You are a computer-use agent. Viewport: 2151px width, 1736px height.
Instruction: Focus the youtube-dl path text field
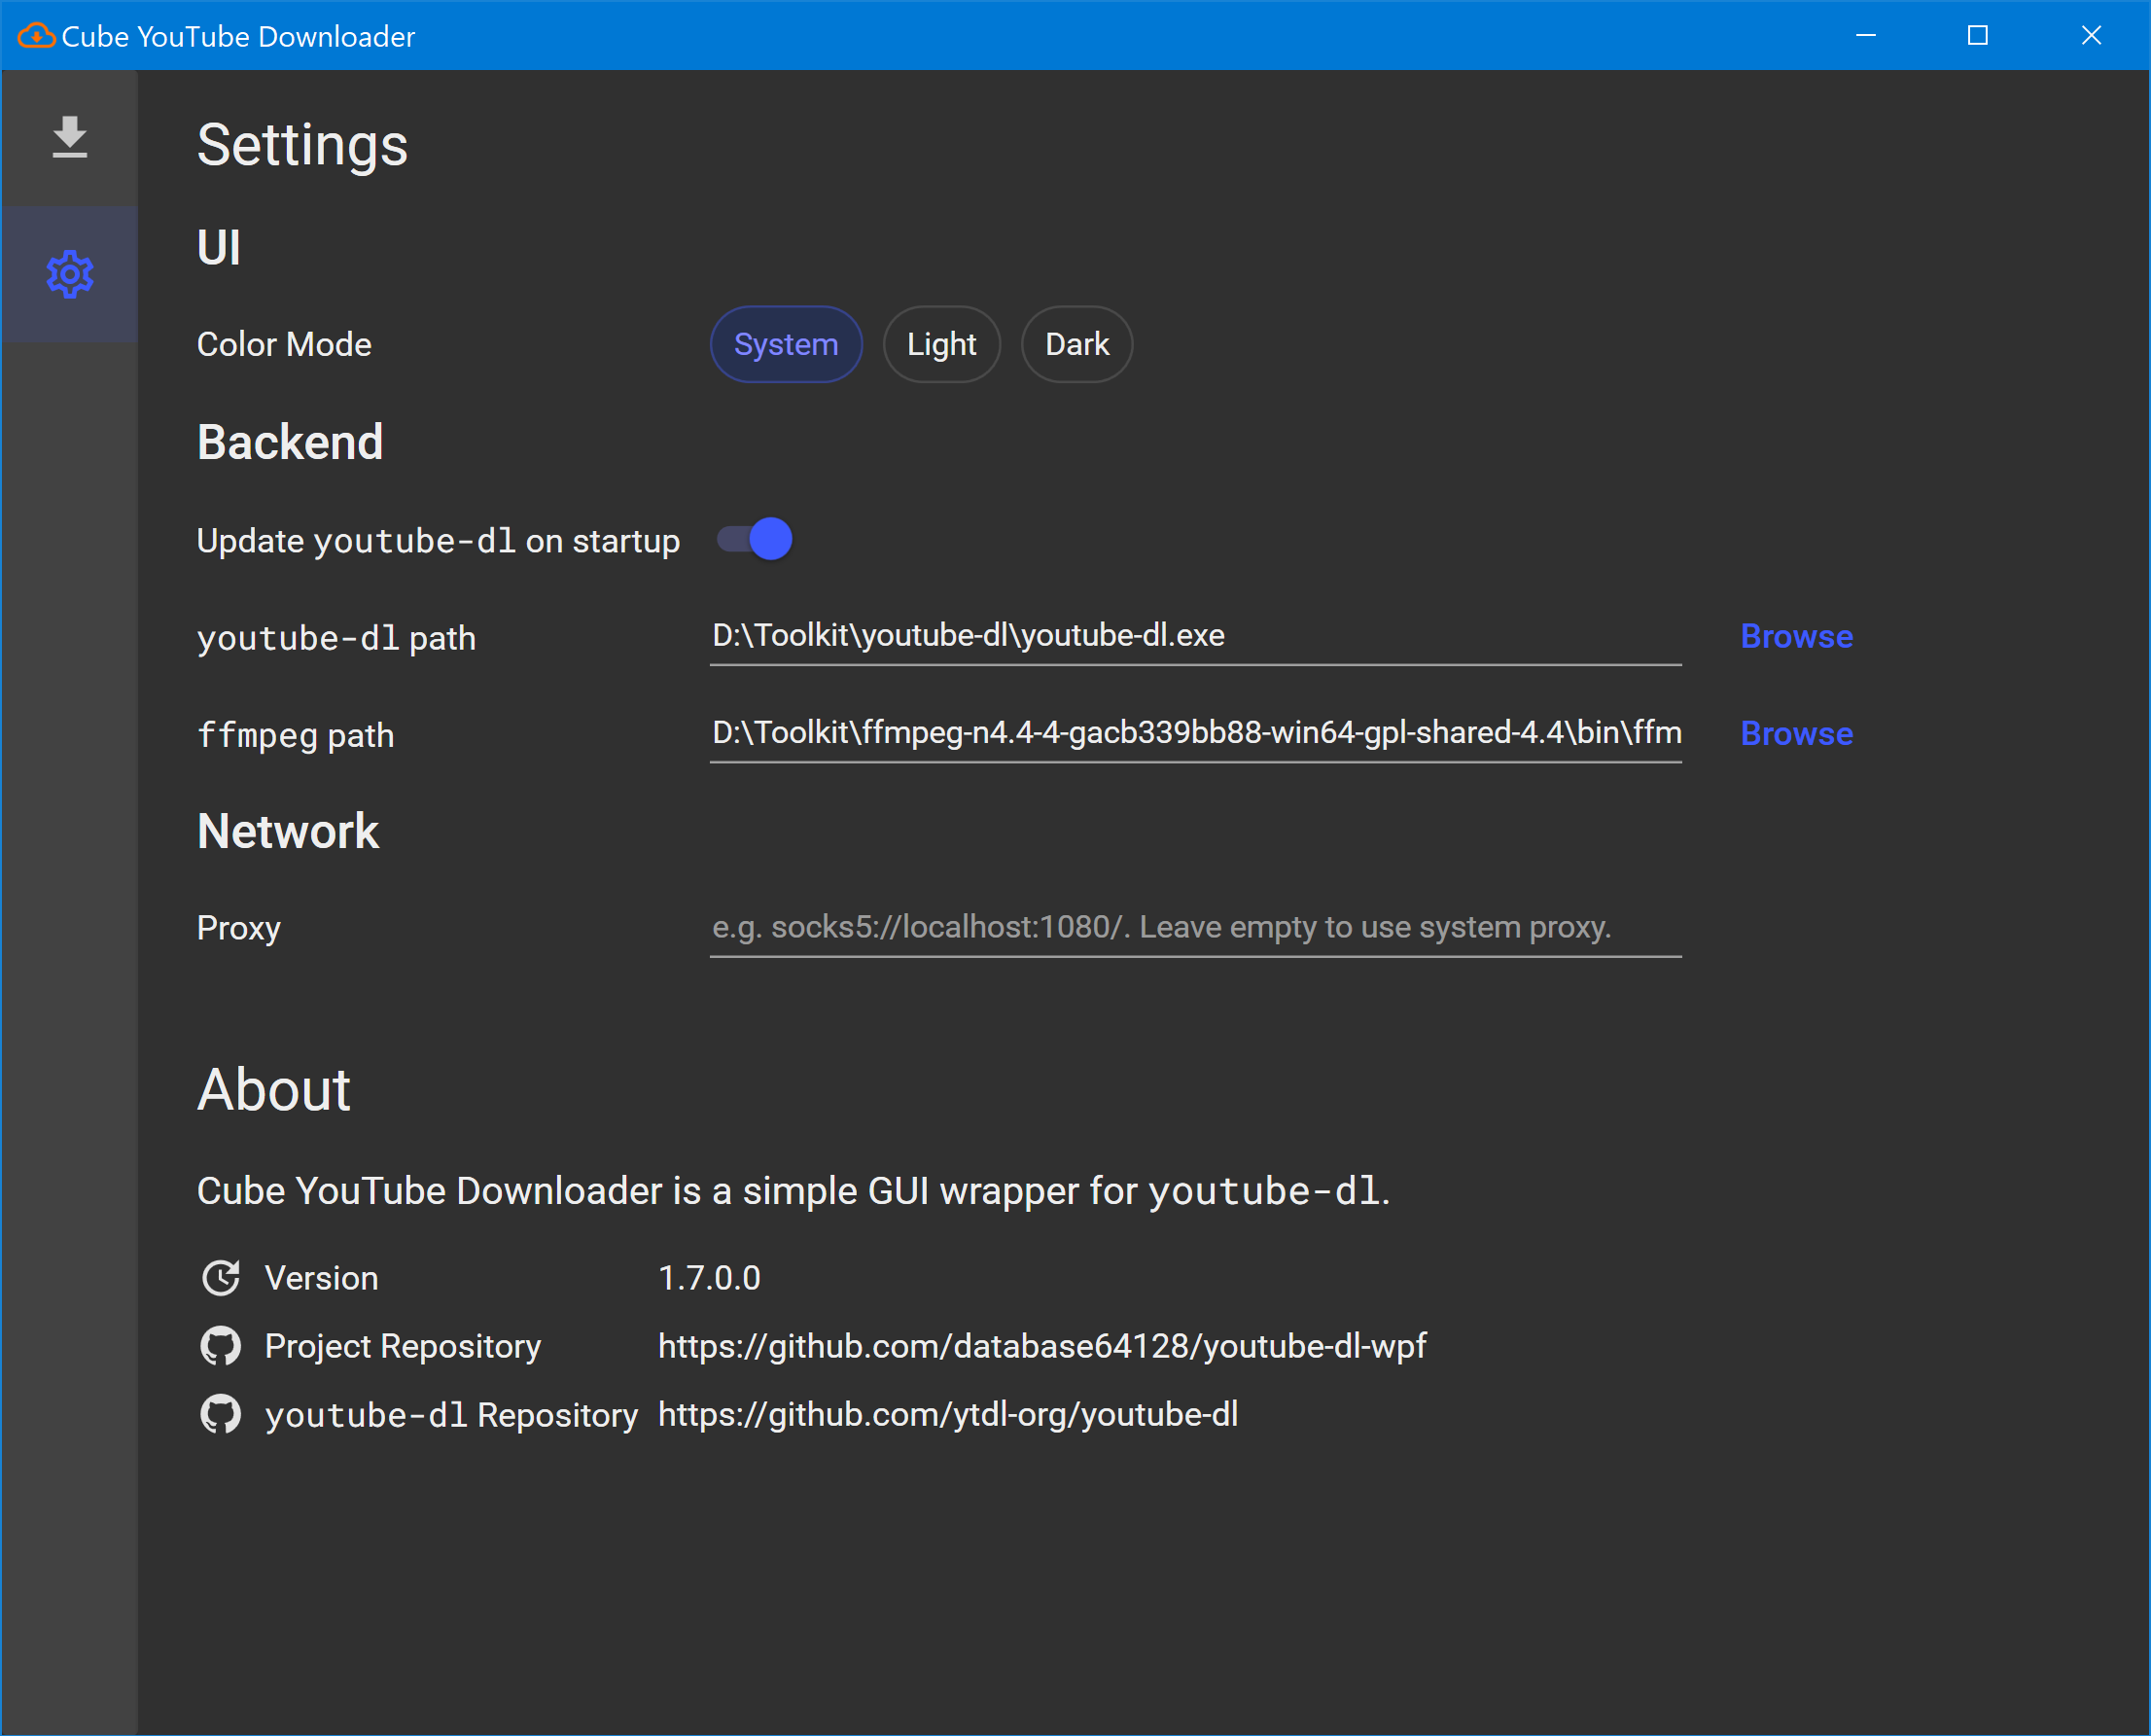pyautogui.click(x=1195, y=636)
